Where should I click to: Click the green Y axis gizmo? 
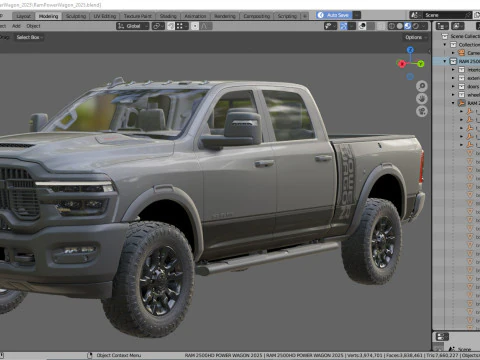point(421,63)
